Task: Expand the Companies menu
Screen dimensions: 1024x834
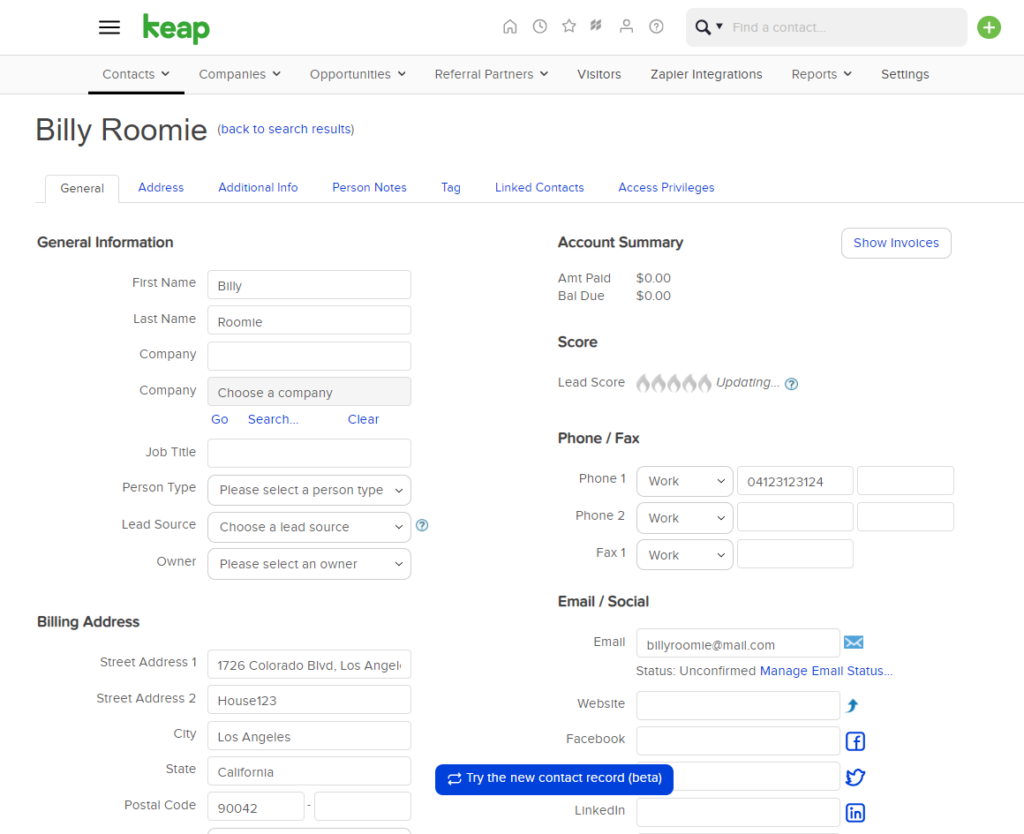Action: point(240,74)
